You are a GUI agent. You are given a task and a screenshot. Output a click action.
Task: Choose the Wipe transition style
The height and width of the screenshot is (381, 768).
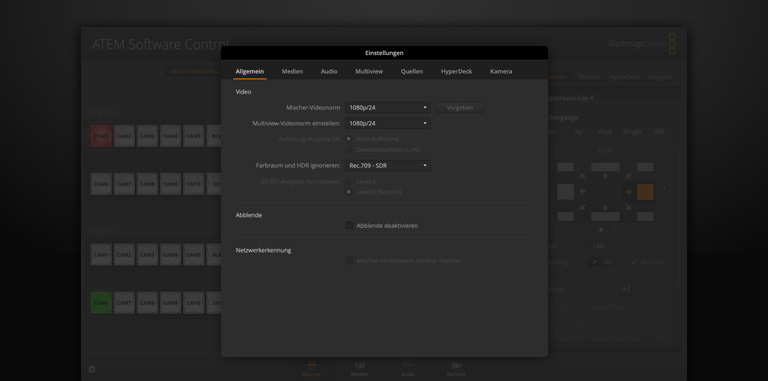click(604, 132)
